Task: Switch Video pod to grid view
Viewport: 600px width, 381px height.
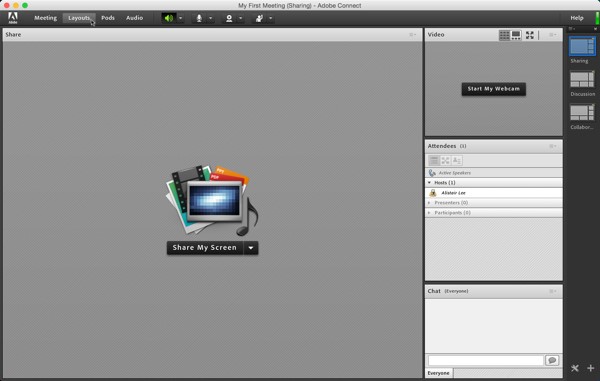Action: (504, 35)
